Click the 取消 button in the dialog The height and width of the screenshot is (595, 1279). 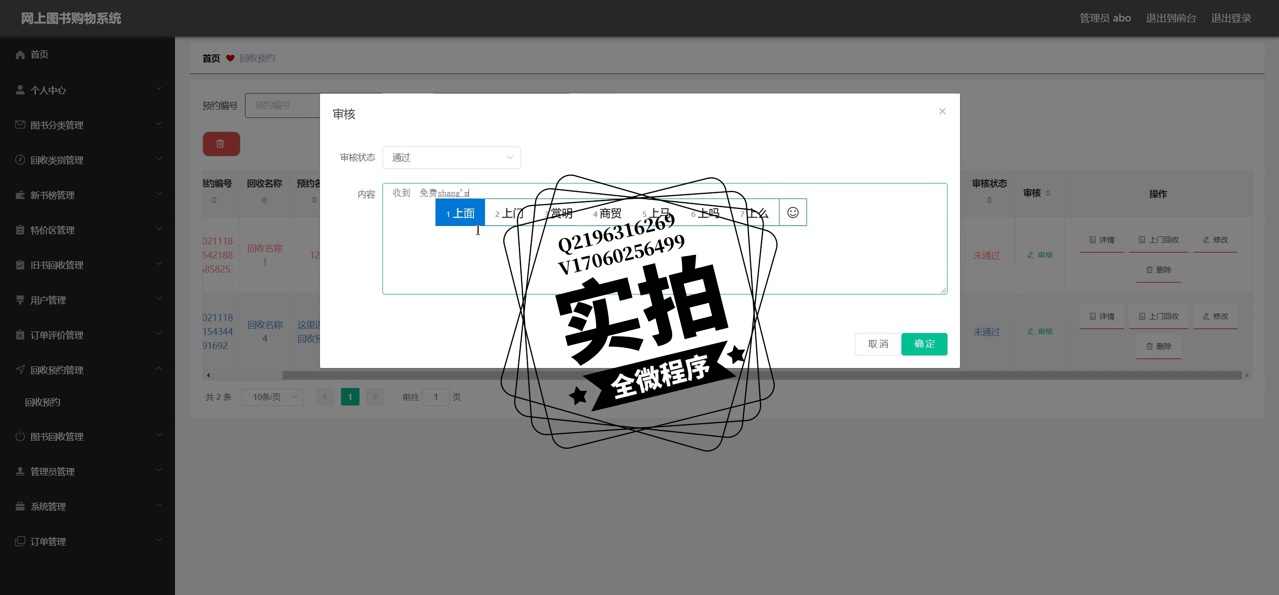pos(877,344)
